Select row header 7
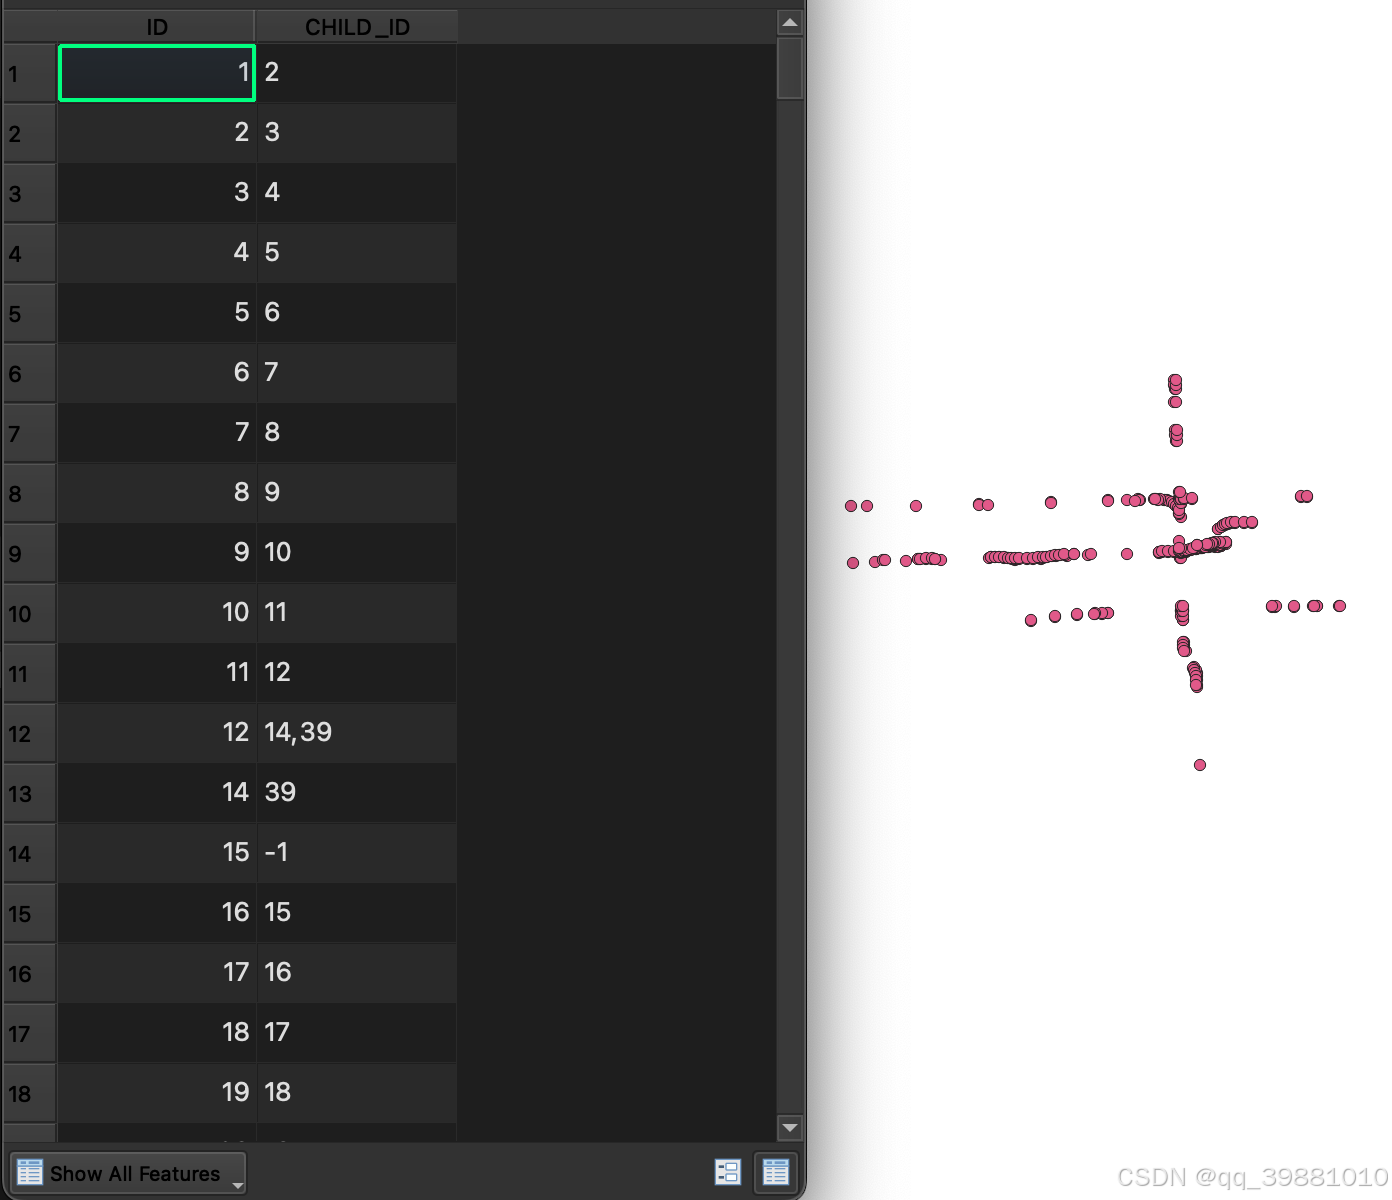 coord(30,433)
